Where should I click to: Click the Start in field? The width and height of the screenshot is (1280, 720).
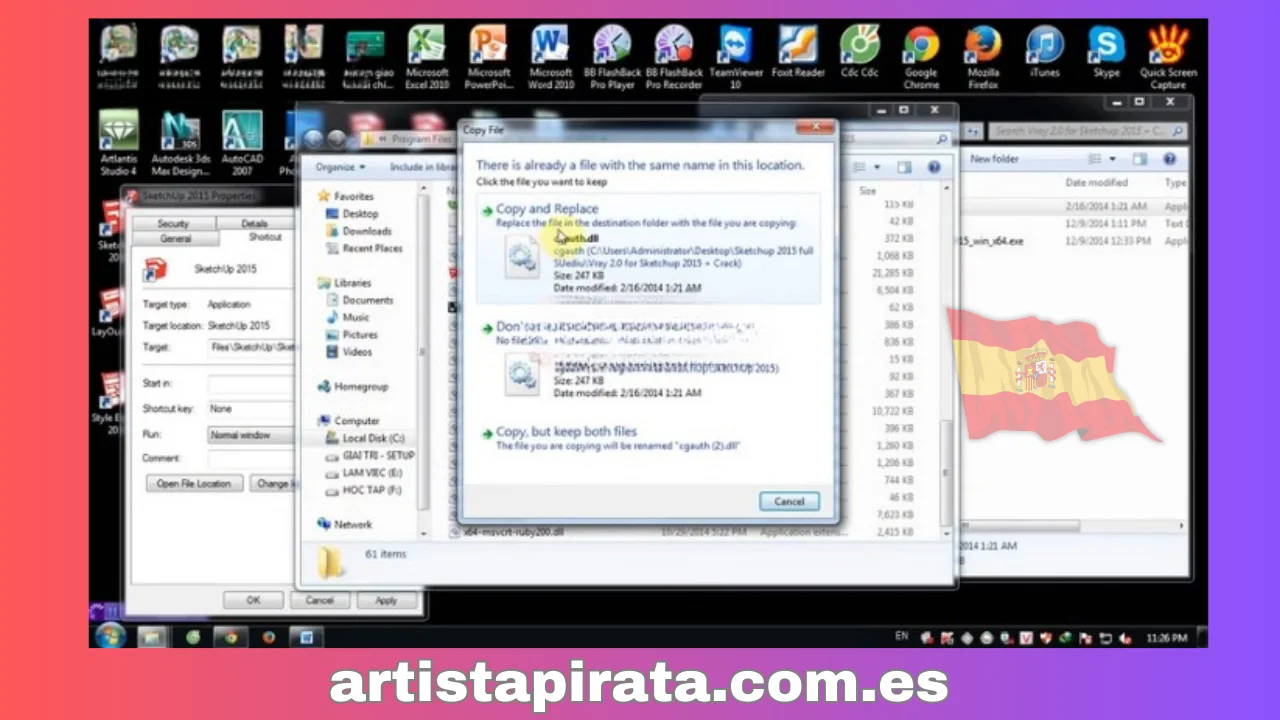(x=252, y=383)
